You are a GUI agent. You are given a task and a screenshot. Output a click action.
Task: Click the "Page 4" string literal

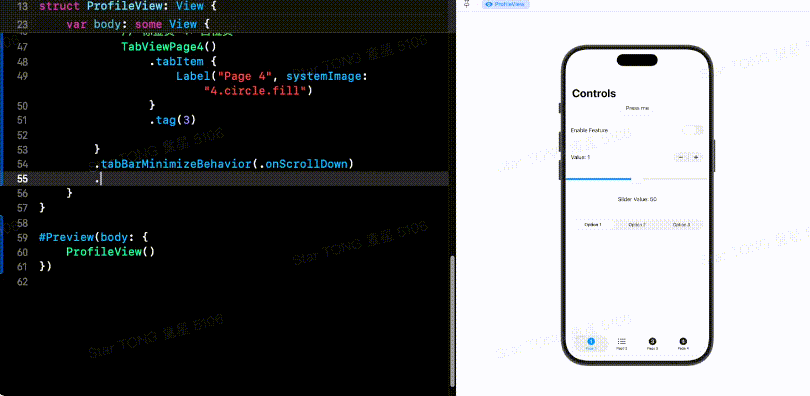[x=245, y=76]
